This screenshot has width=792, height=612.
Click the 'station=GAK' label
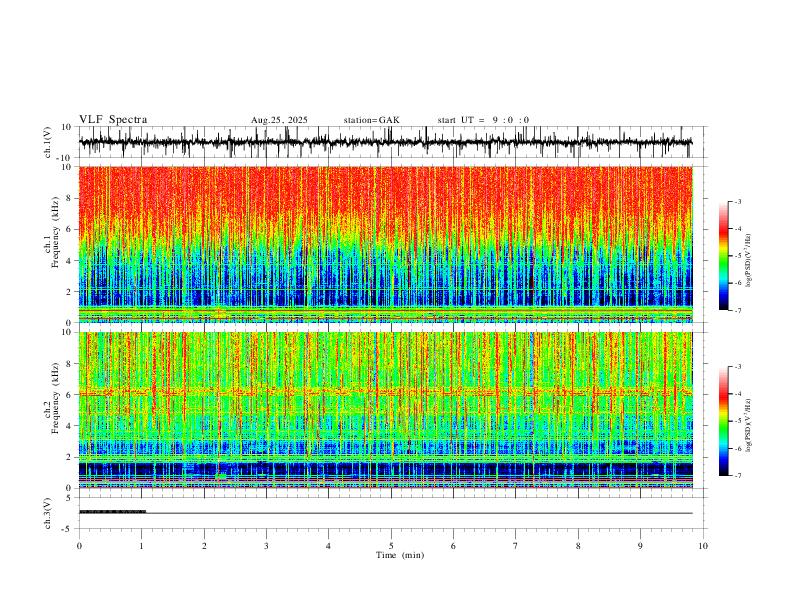point(371,120)
